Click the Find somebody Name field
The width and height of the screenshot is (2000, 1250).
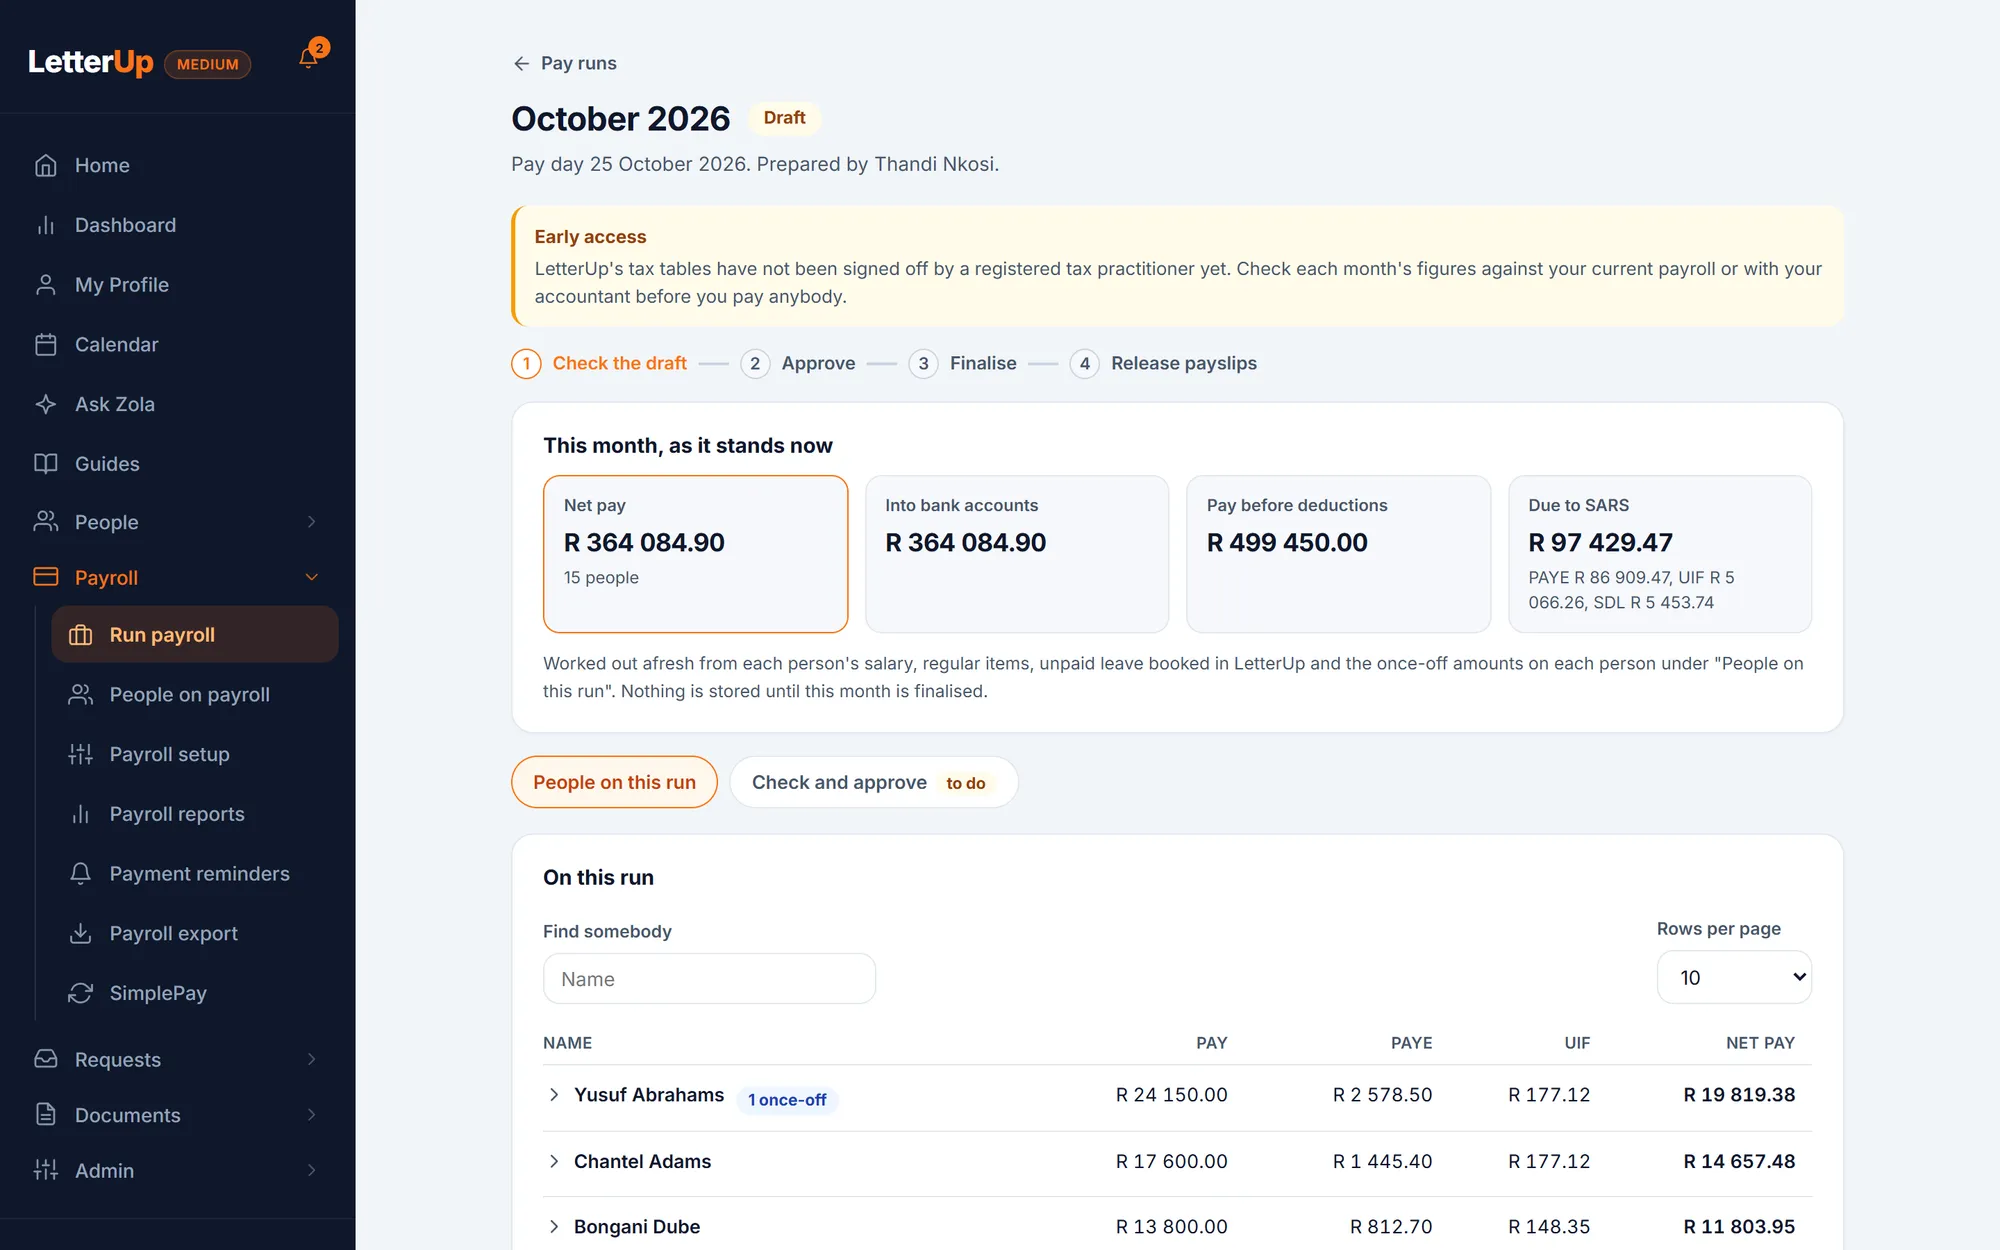pos(709,979)
